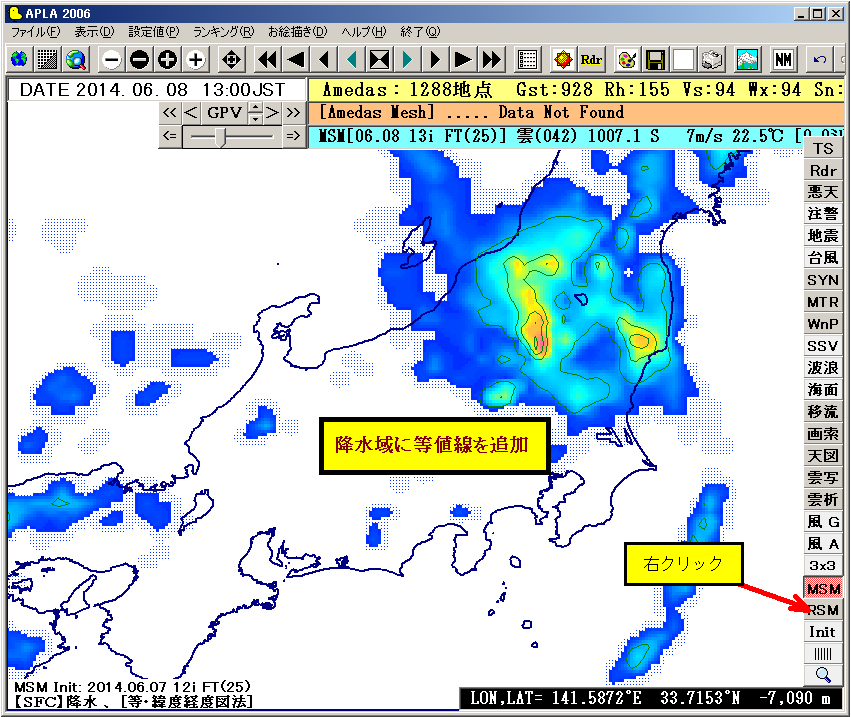The width and height of the screenshot is (851, 717).
Task: Click the GPV spinner up/down arrows
Action: [255, 112]
